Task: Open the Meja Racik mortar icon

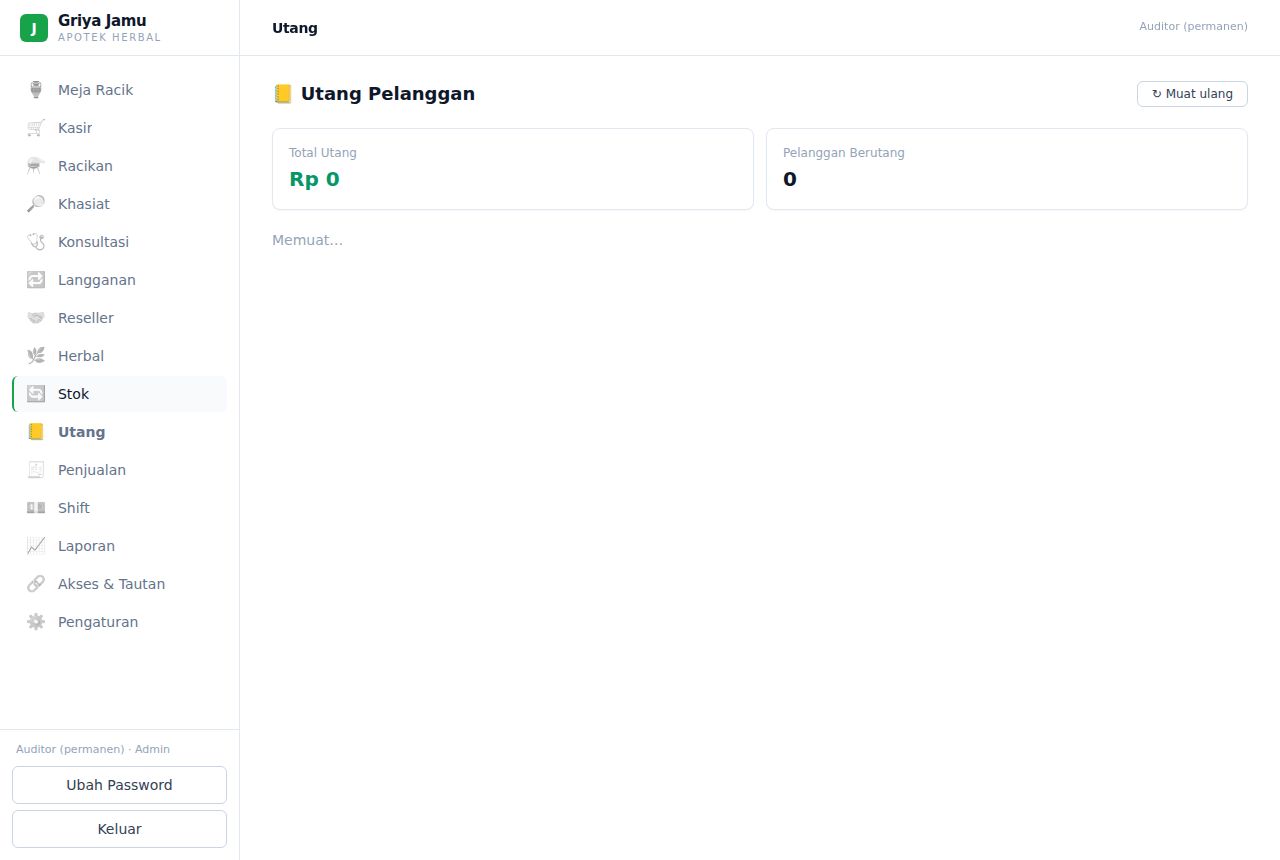Action: coord(36,90)
